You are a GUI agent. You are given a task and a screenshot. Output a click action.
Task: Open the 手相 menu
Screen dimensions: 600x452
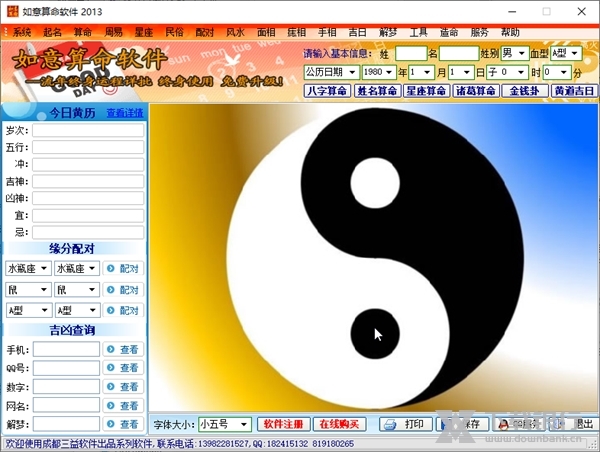(x=327, y=32)
